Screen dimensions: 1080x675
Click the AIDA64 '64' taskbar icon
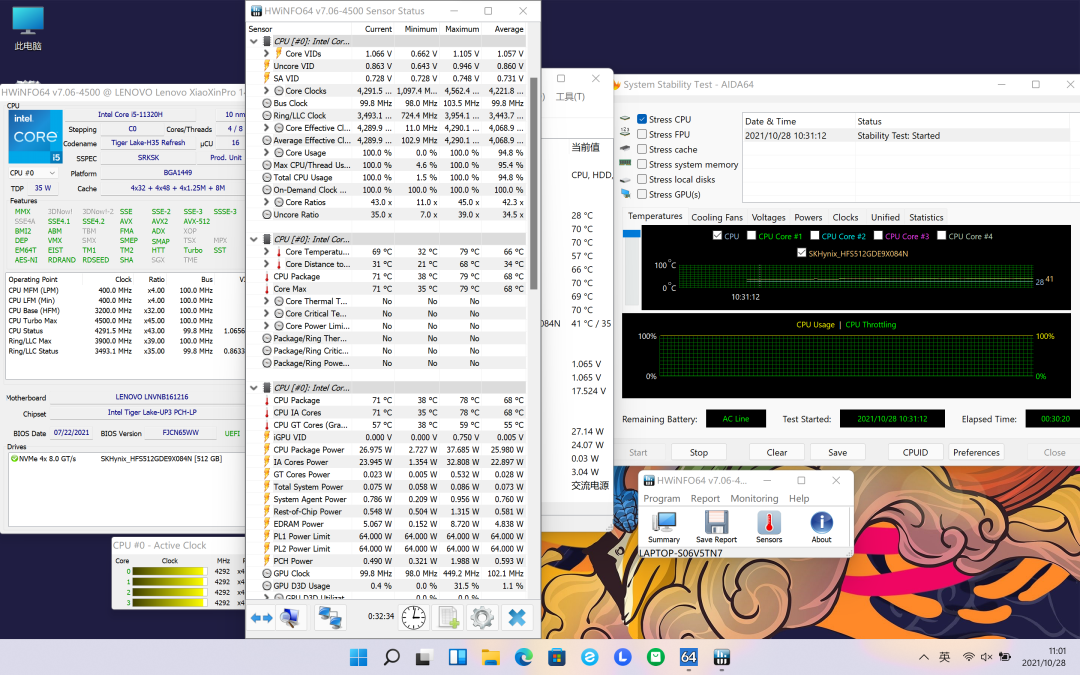[x=689, y=657]
